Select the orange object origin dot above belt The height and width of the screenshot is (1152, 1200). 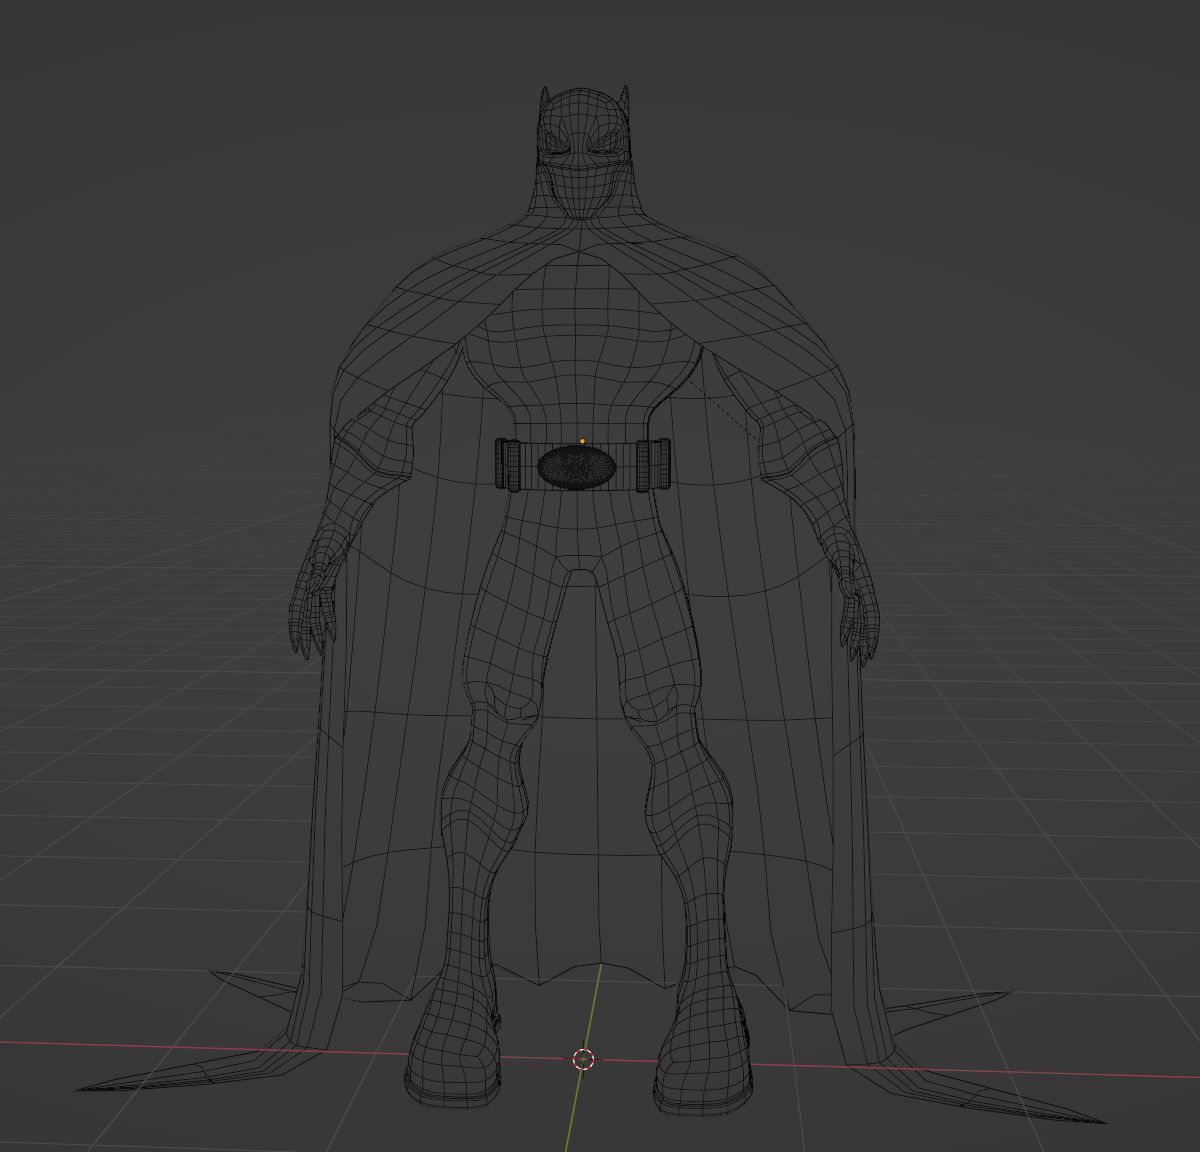pos(582,441)
